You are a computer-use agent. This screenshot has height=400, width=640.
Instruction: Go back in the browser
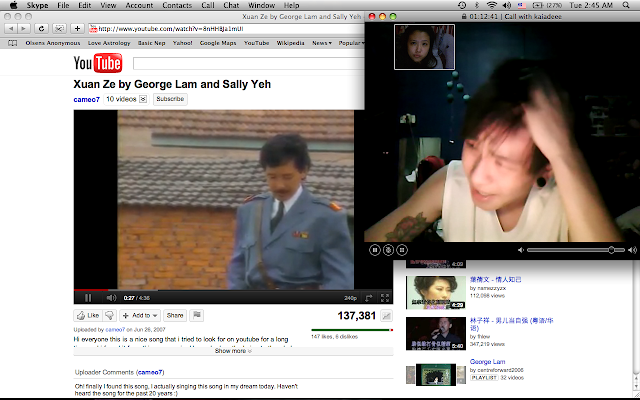(11, 29)
